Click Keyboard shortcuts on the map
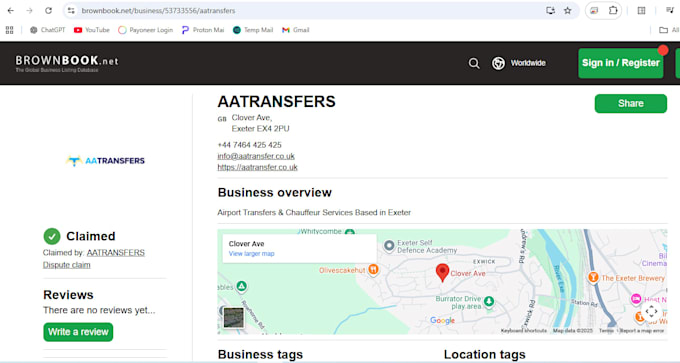The height and width of the screenshot is (363, 680). click(x=523, y=331)
